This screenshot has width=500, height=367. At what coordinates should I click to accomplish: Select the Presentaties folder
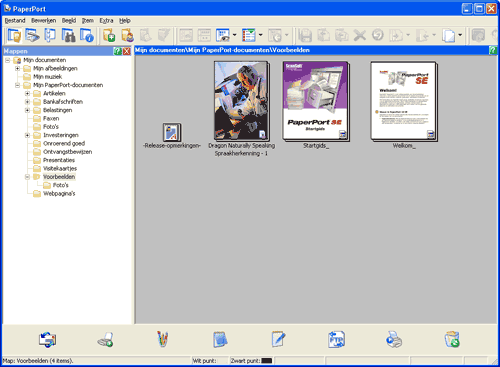59,160
